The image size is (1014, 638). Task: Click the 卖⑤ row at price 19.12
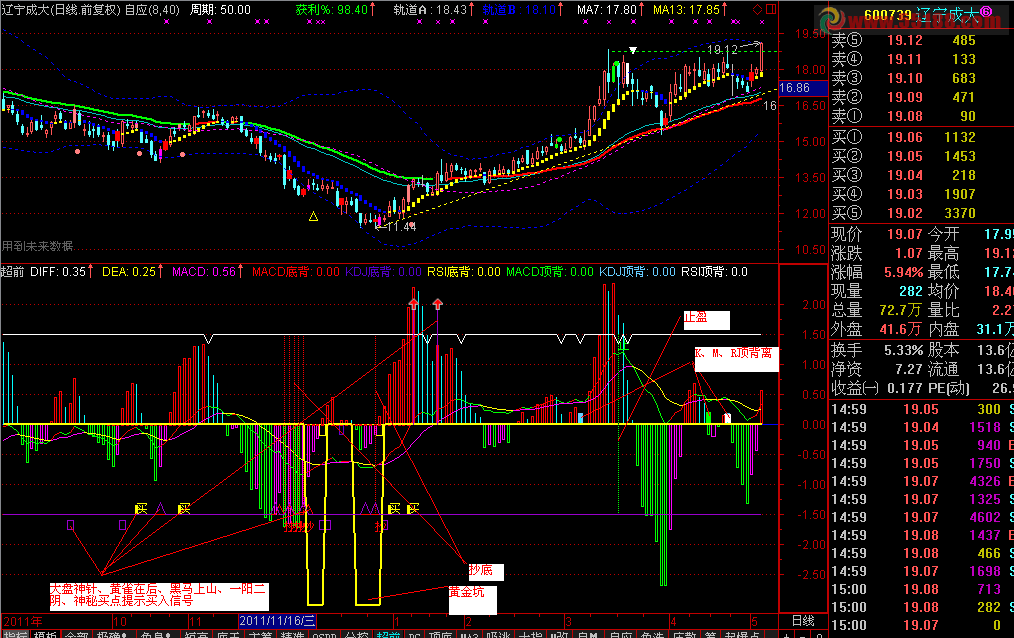(921, 40)
